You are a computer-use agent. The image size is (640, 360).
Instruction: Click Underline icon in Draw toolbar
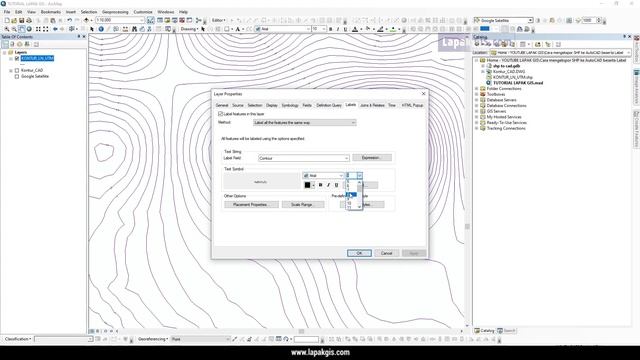[x=345, y=29]
